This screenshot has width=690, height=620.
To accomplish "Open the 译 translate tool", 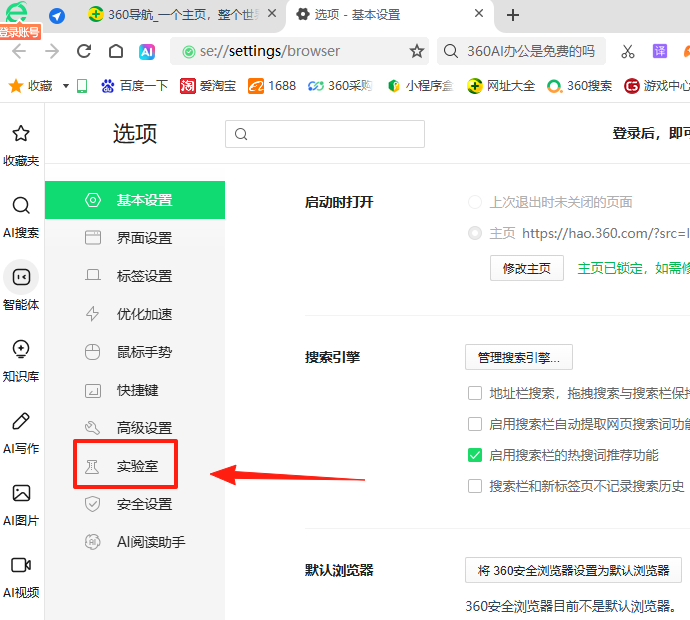I will [660, 51].
